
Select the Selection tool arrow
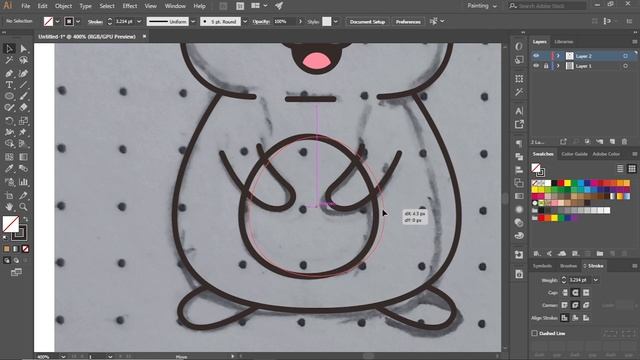pyautogui.click(x=9, y=49)
